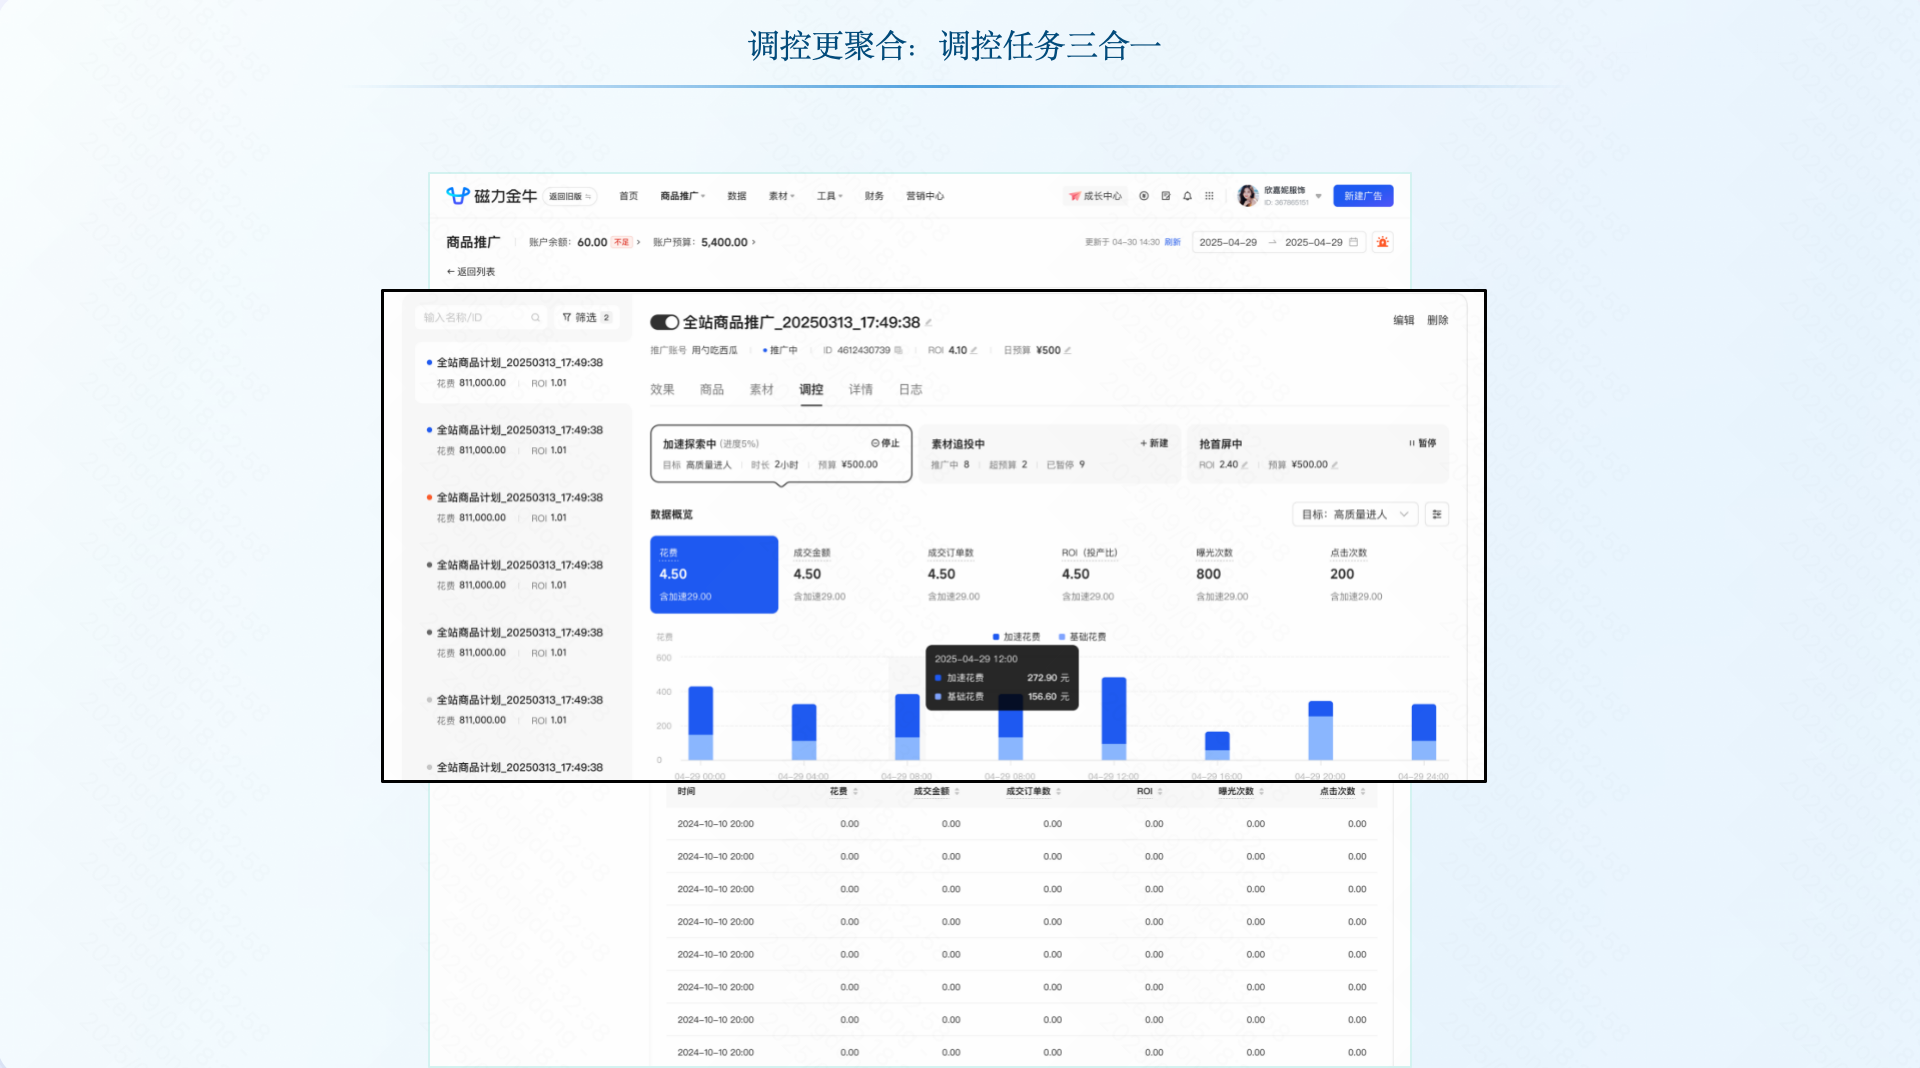
Task: Open the notification bell
Action: tap(1187, 196)
